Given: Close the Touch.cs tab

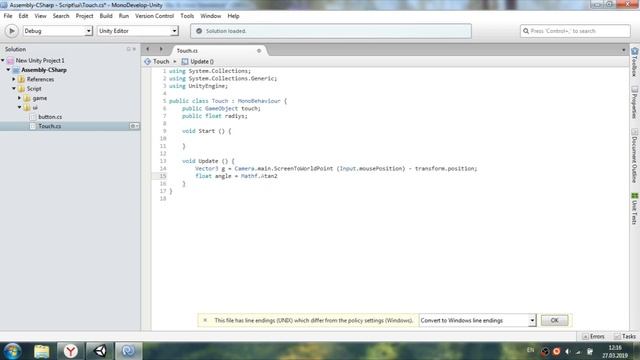Looking at the screenshot, I should (x=259, y=51).
